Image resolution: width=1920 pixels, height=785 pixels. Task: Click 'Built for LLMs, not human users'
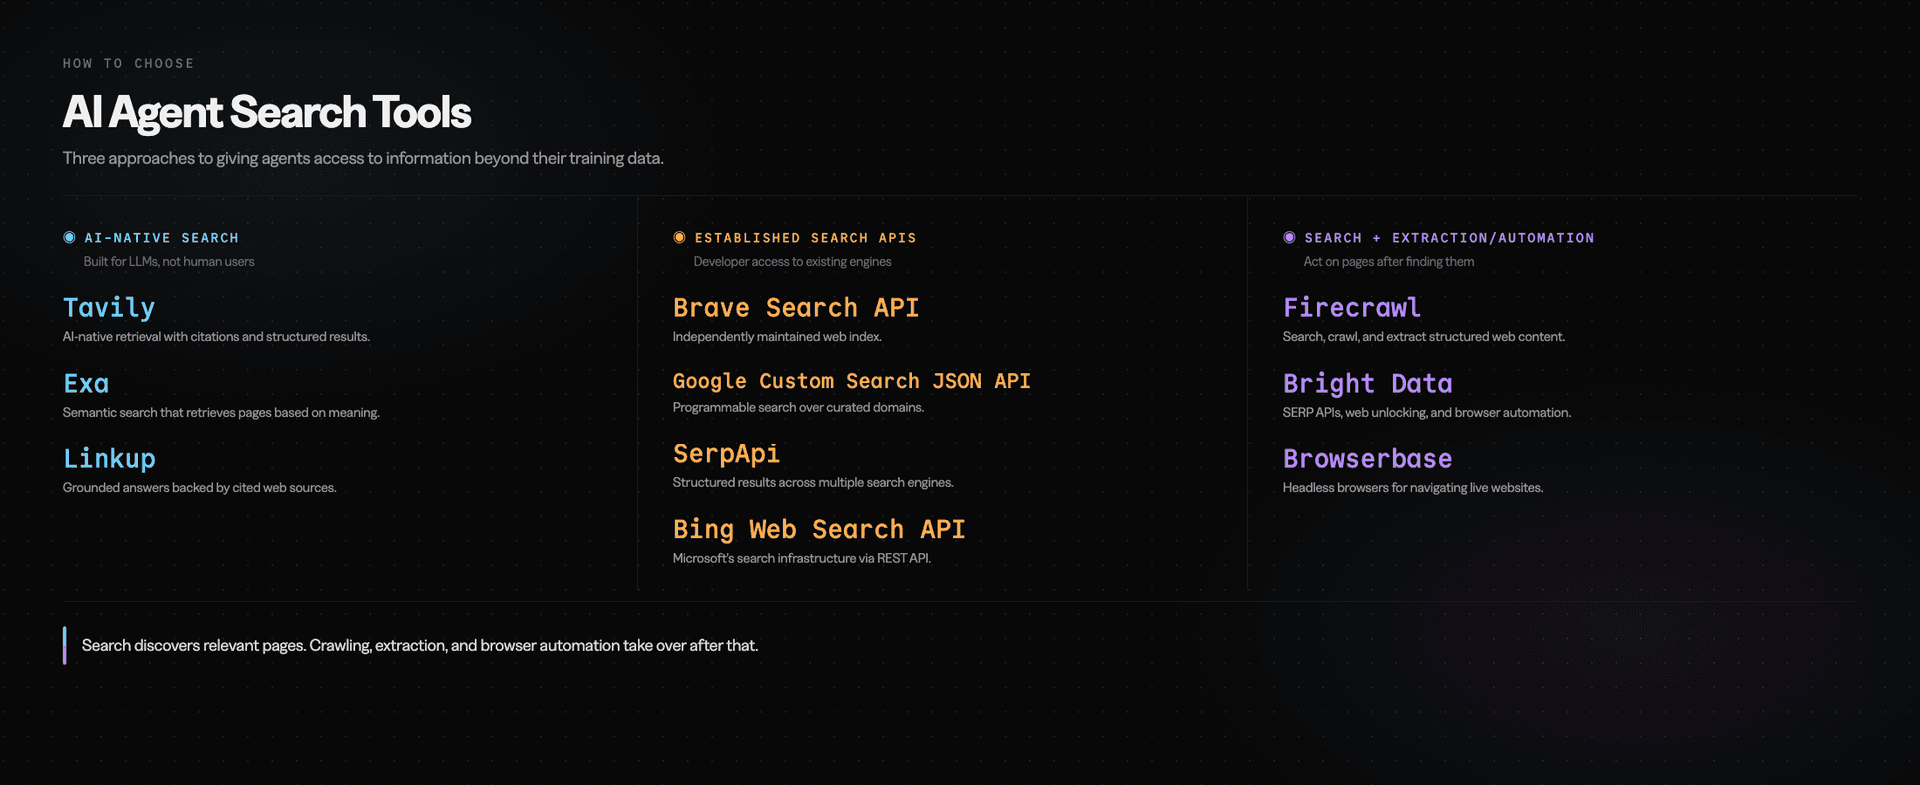click(x=169, y=262)
